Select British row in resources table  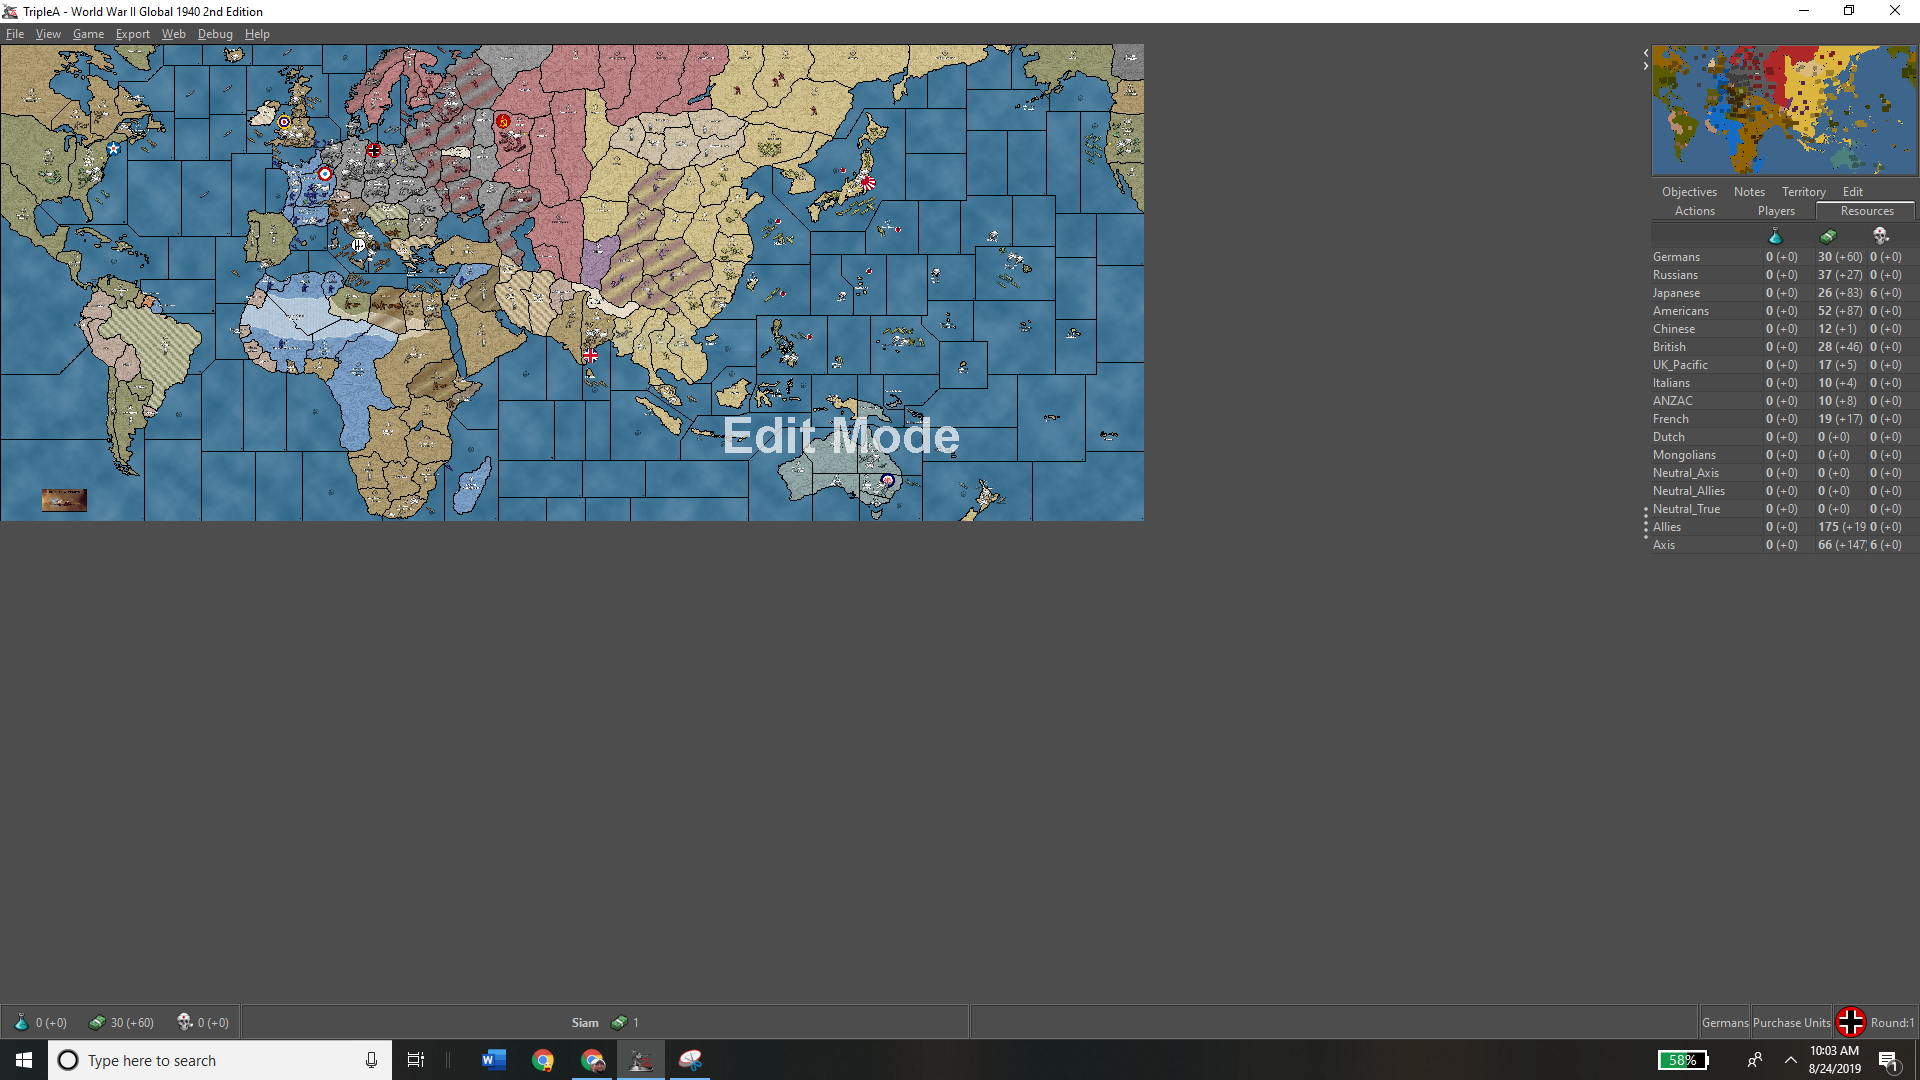pyautogui.click(x=1783, y=347)
